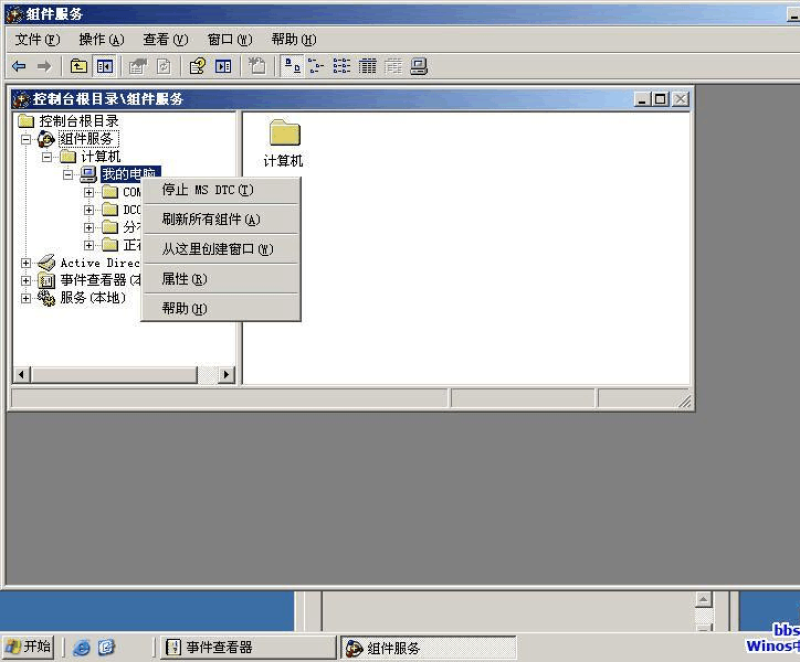
Task: Click the computer icon at toolbar end
Action: 419,66
